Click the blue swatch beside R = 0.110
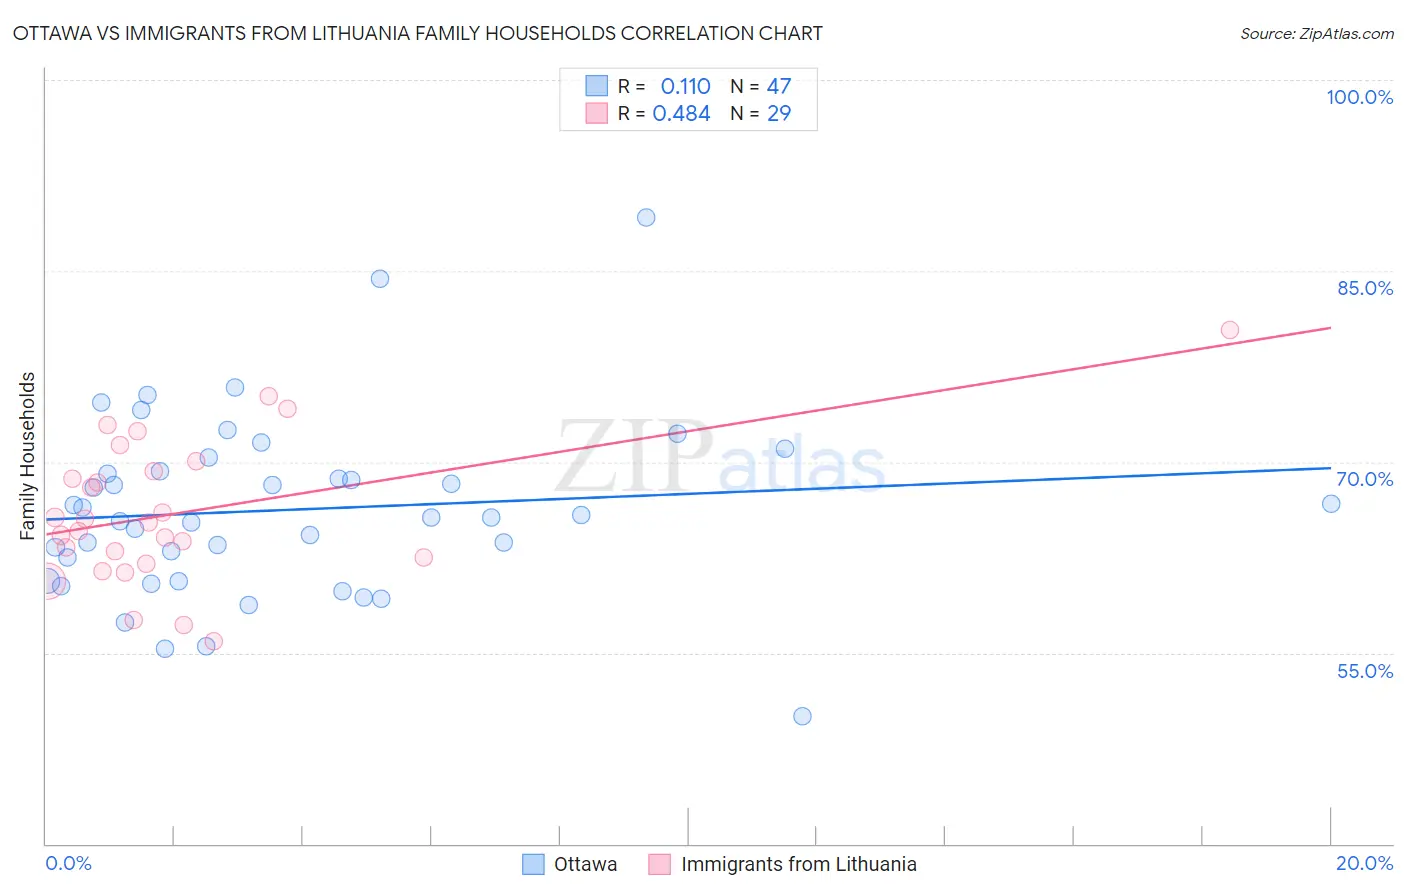Viewport: 1406px width, 892px height. [x=597, y=86]
